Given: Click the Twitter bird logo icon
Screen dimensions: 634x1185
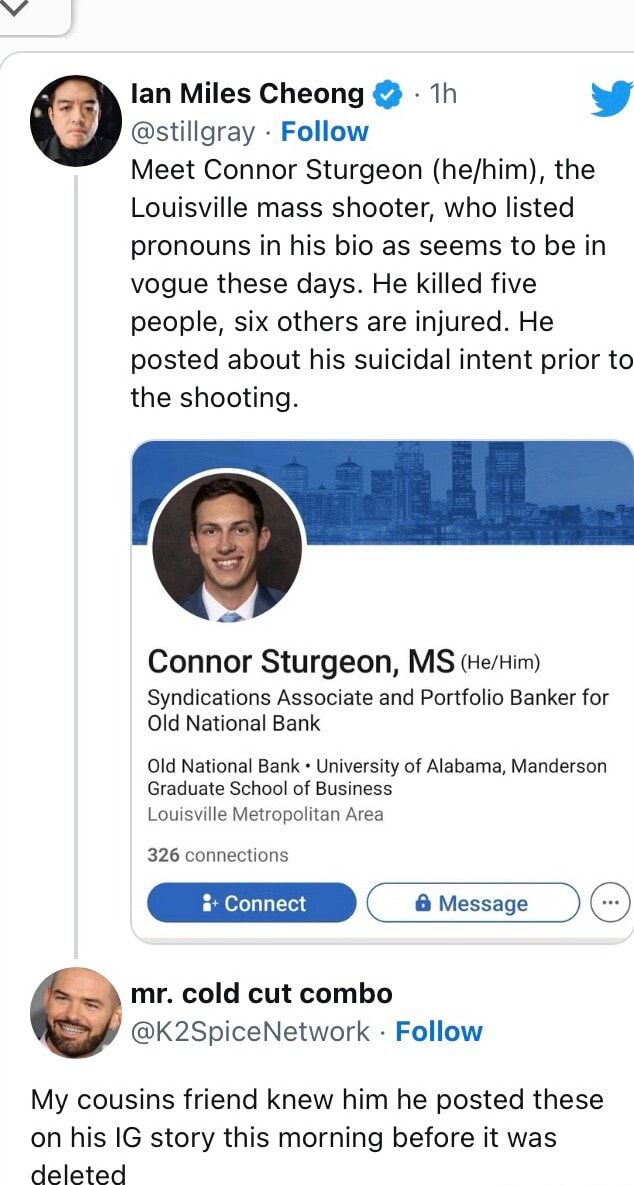Looking at the screenshot, I should pos(612,99).
